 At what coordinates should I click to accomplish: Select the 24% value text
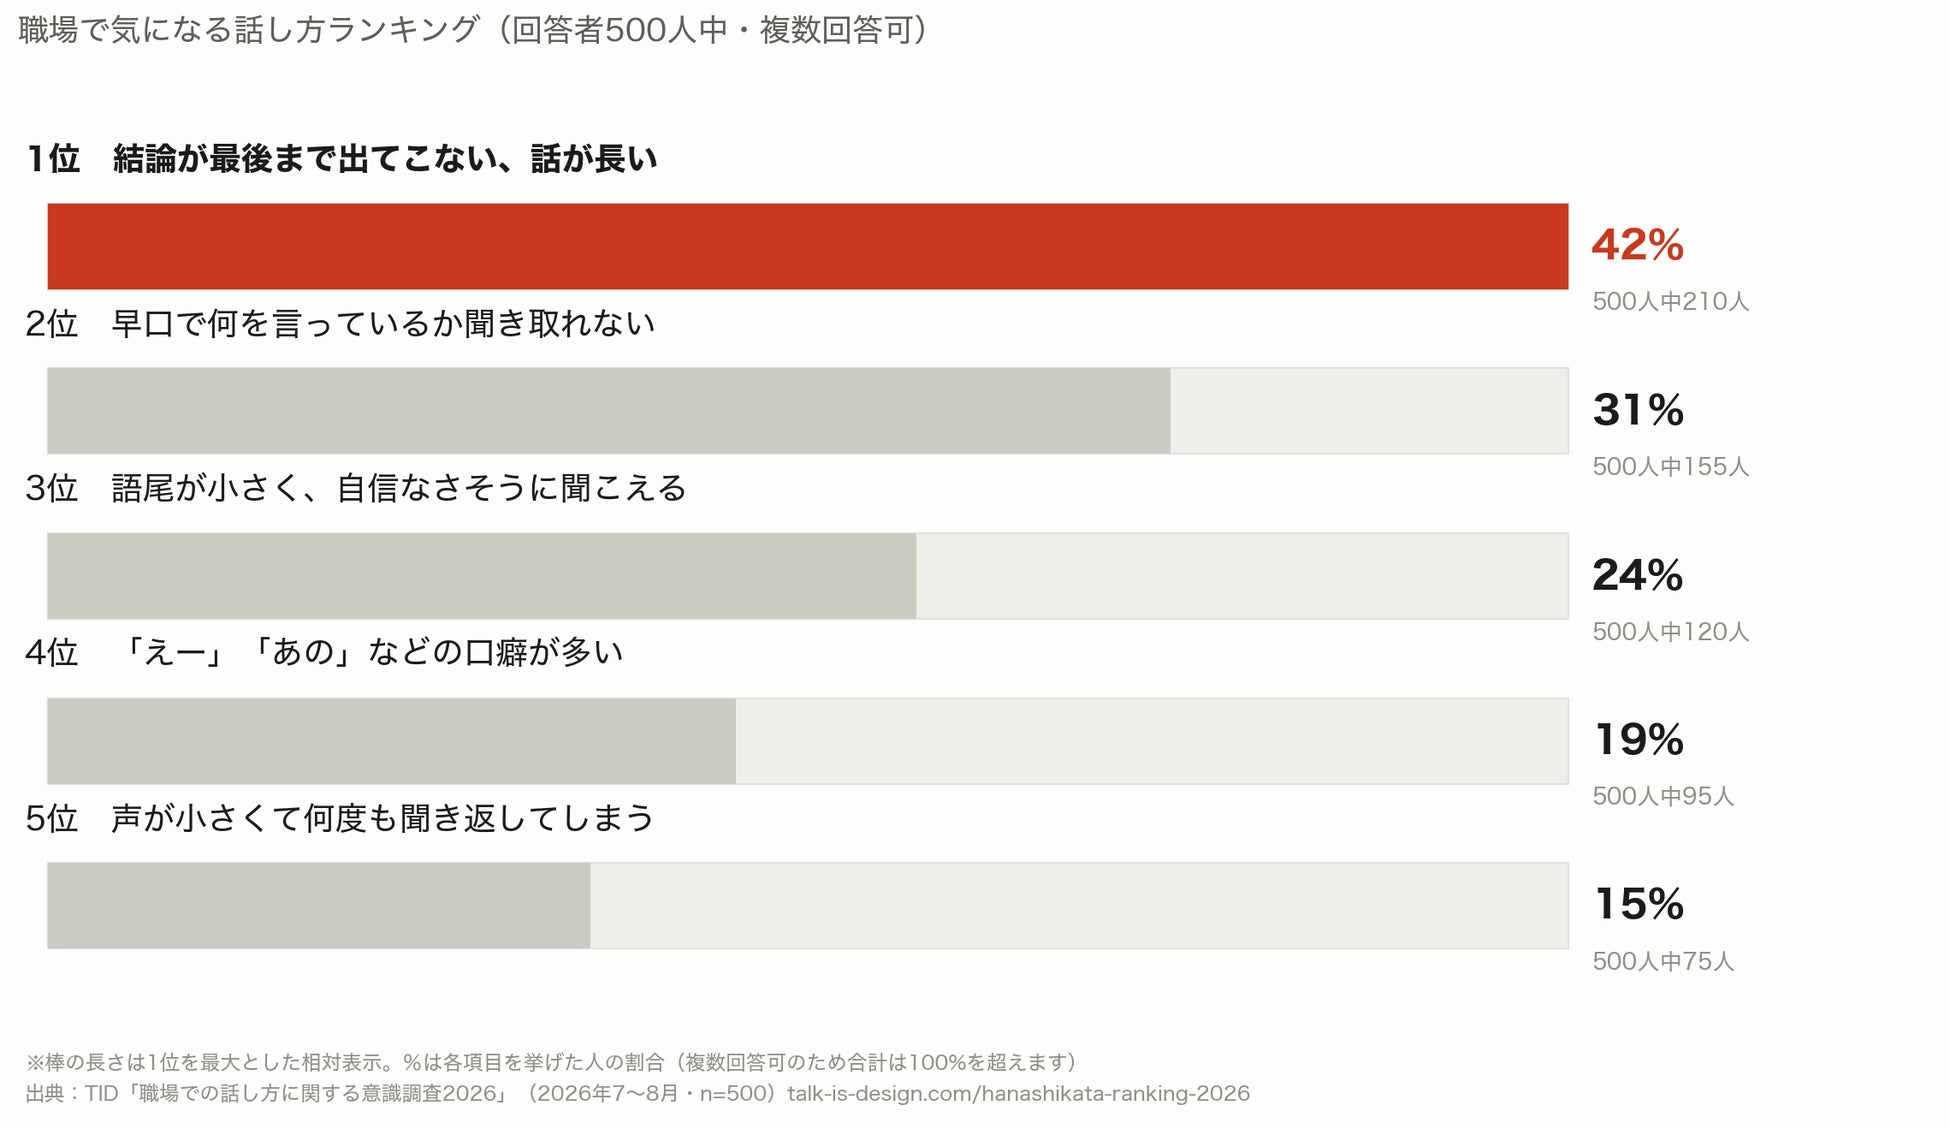[x=1638, y=575]
